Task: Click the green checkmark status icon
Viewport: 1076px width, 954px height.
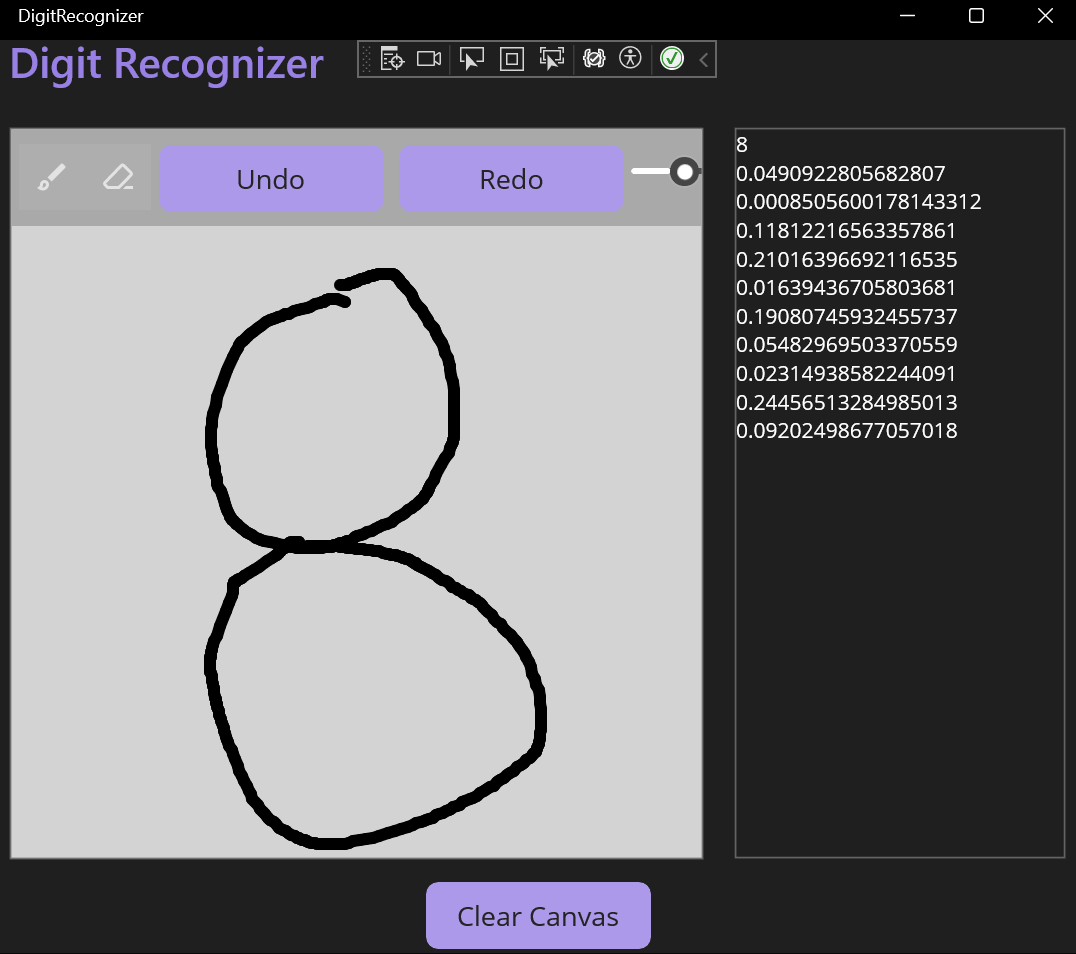Action: pyautogui.click(x=672, y=58)
